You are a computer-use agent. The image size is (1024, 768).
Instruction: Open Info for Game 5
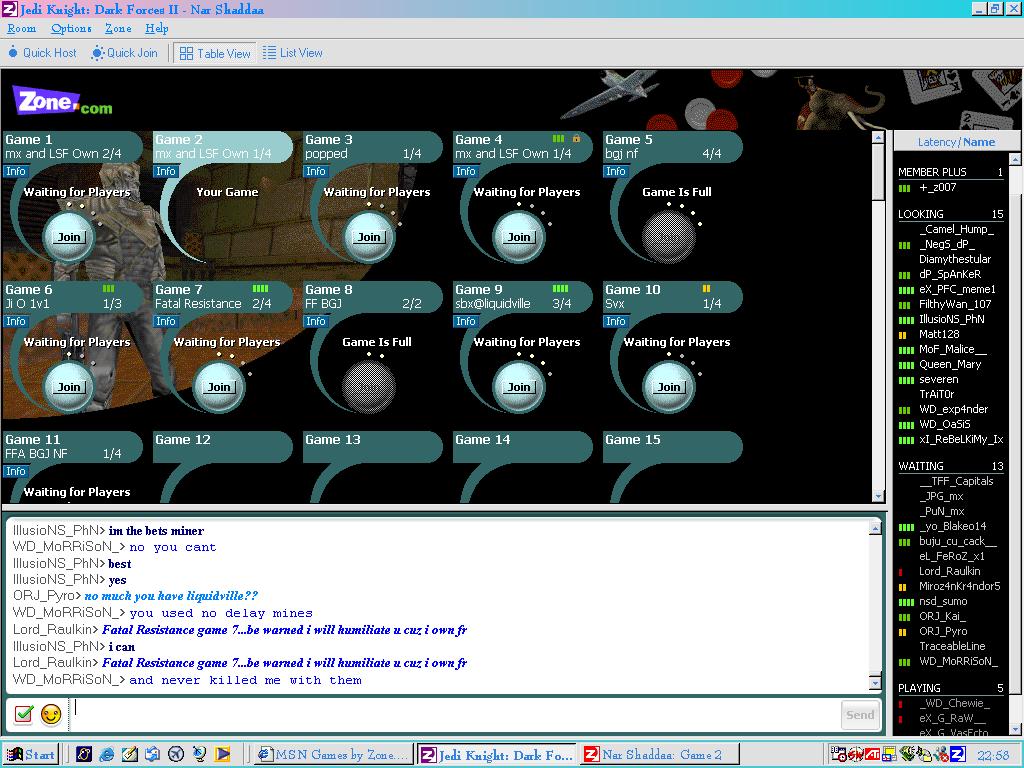615,171
